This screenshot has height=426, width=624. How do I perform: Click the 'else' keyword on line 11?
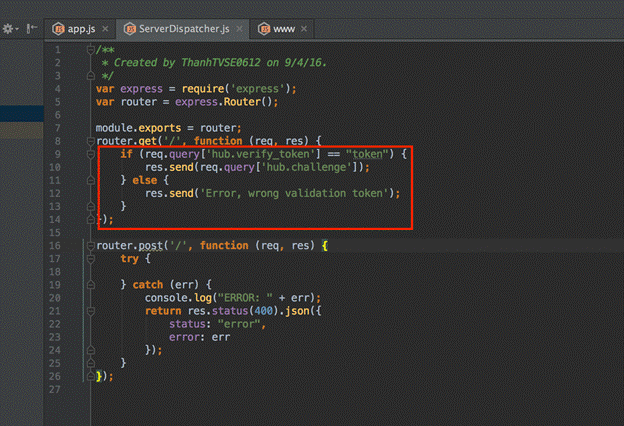point(145,180)
